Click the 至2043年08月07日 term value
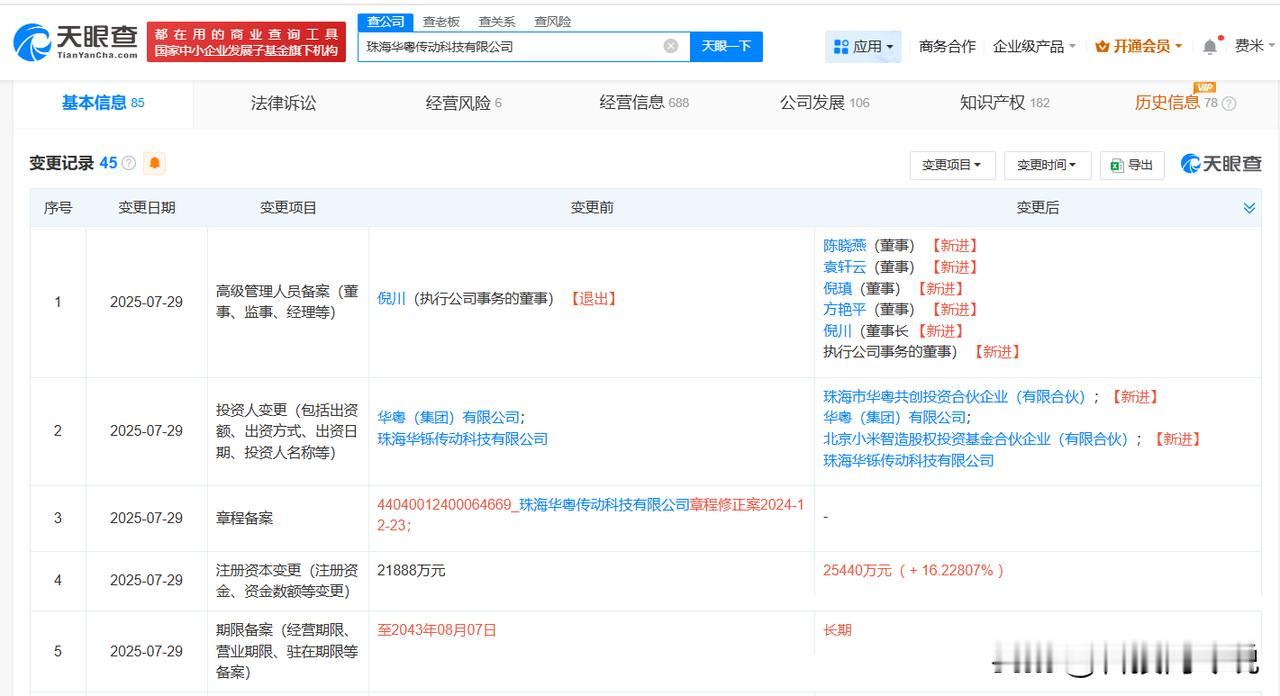This screenshot has width=1280, height=696. pyautogui.click(x=436, y=630)
